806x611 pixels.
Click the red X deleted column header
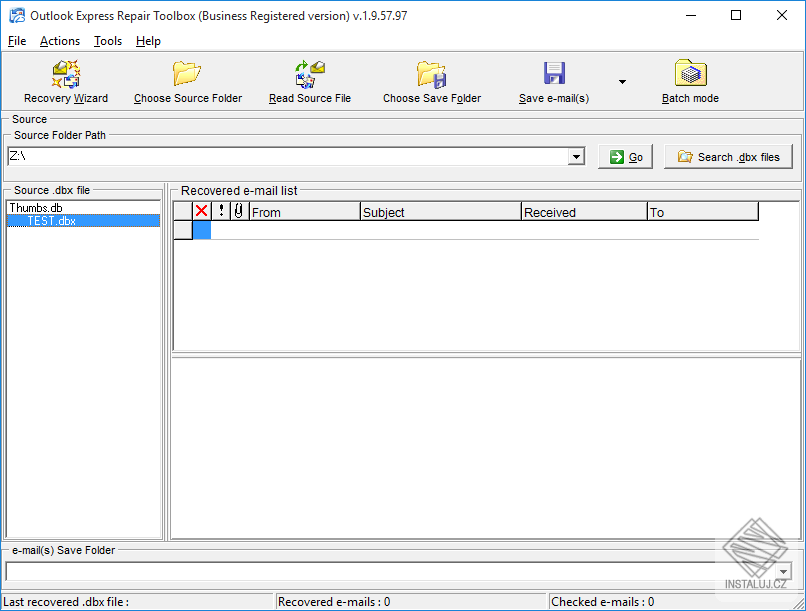202,211
